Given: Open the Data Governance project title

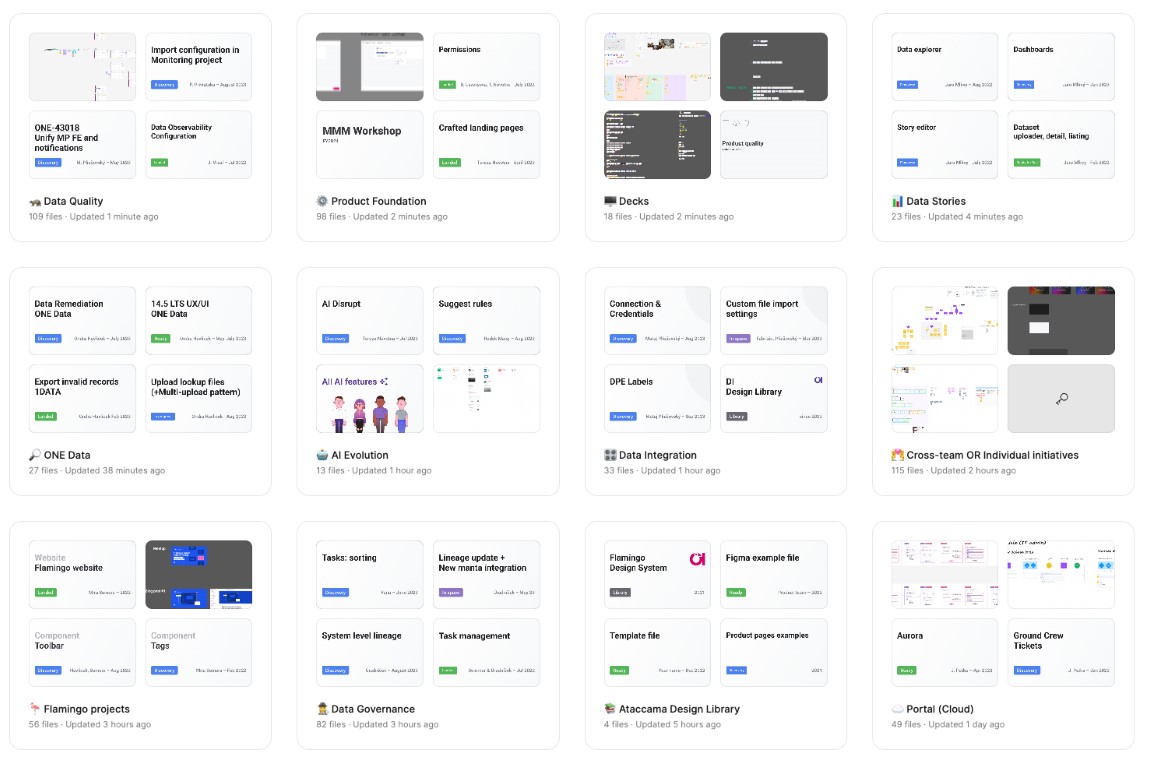Looking at the screenshot, I should (x=373, y=709).
